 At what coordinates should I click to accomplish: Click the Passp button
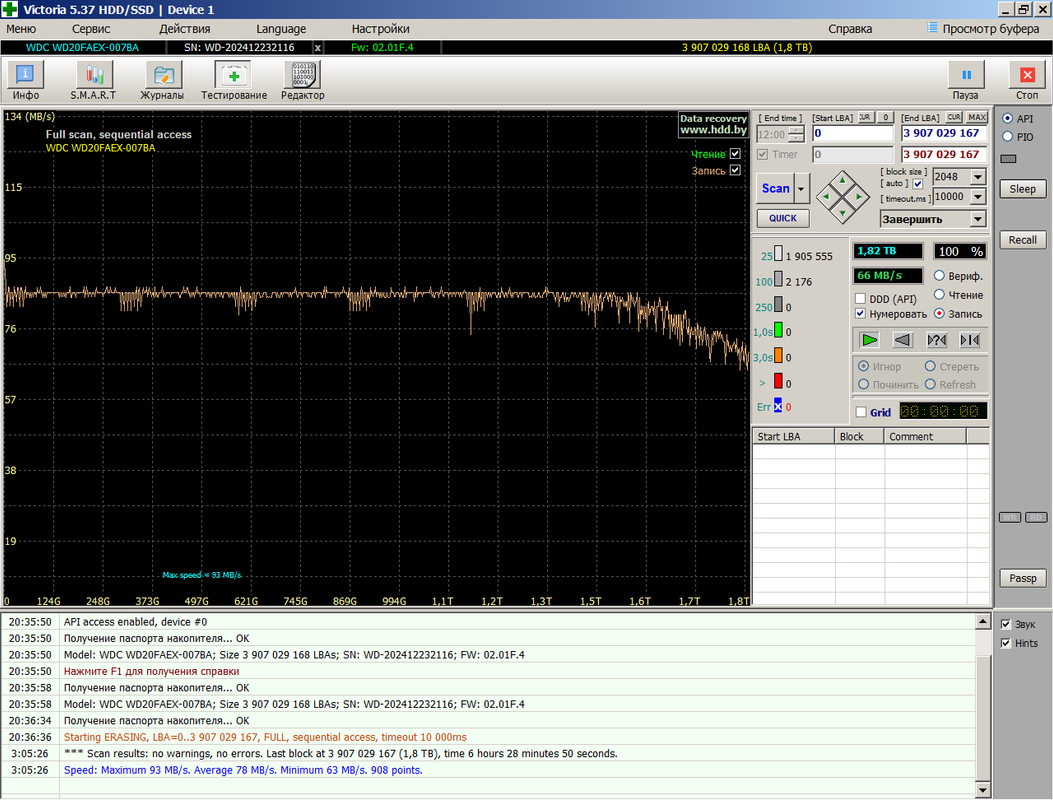coord(1022,578)
